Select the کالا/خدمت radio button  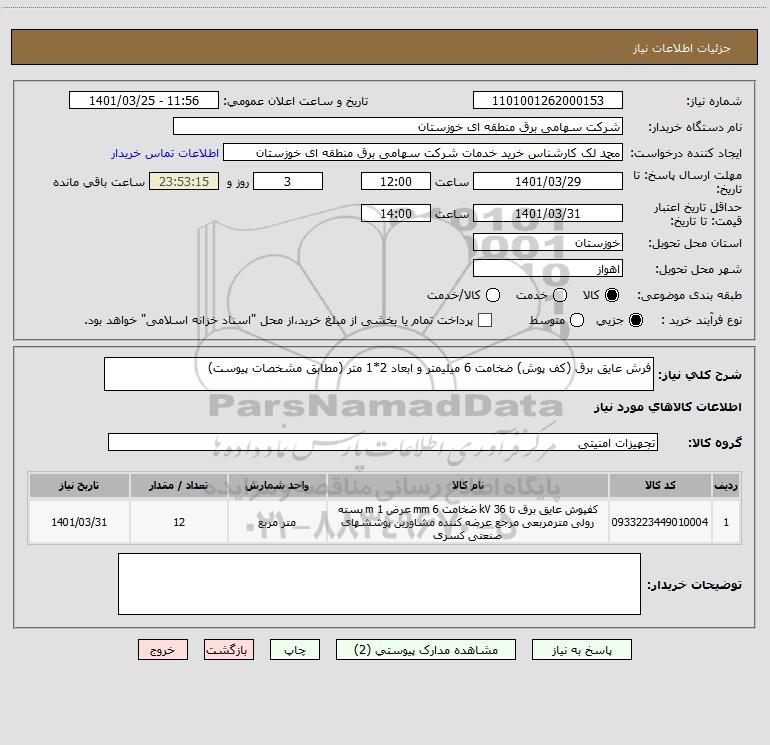click(493, 295)
